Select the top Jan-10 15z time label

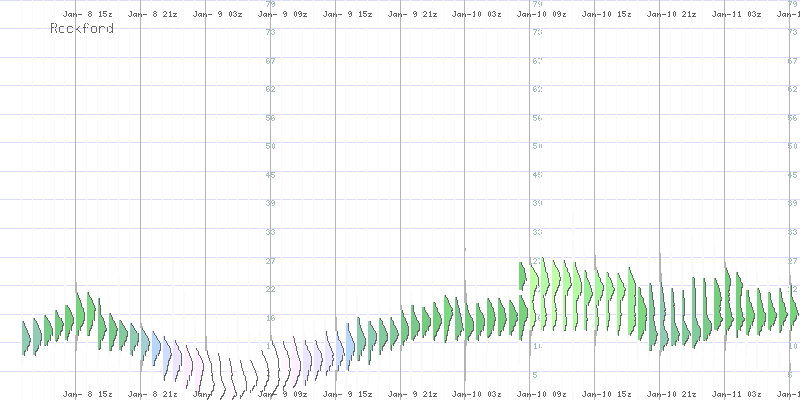coord(607,15)
